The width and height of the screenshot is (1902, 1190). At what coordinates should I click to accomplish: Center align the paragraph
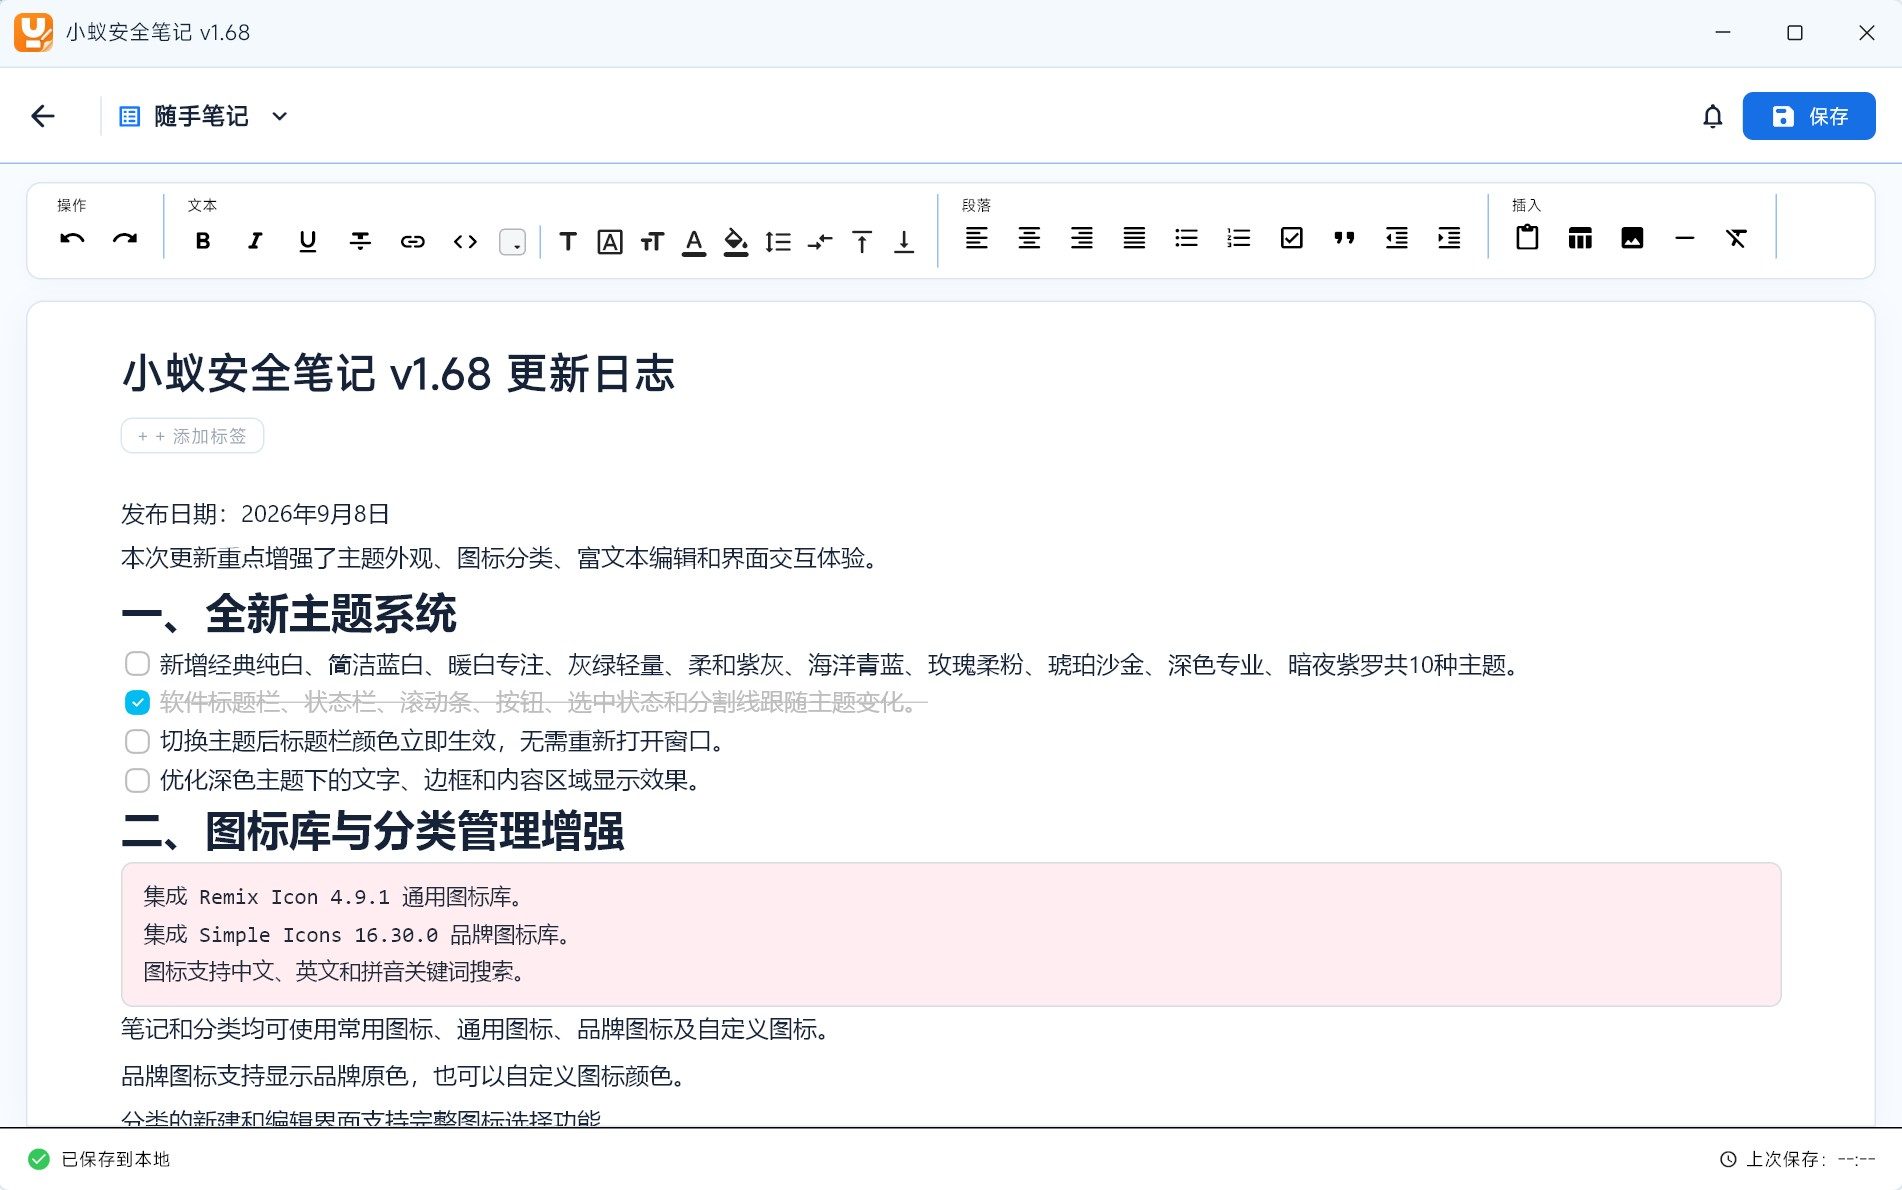[x=1029, y=238]
